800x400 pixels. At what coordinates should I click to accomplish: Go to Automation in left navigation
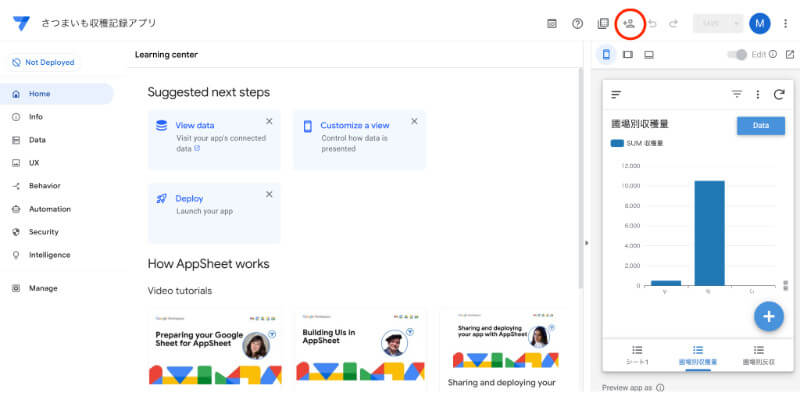[x=49, y=209]
